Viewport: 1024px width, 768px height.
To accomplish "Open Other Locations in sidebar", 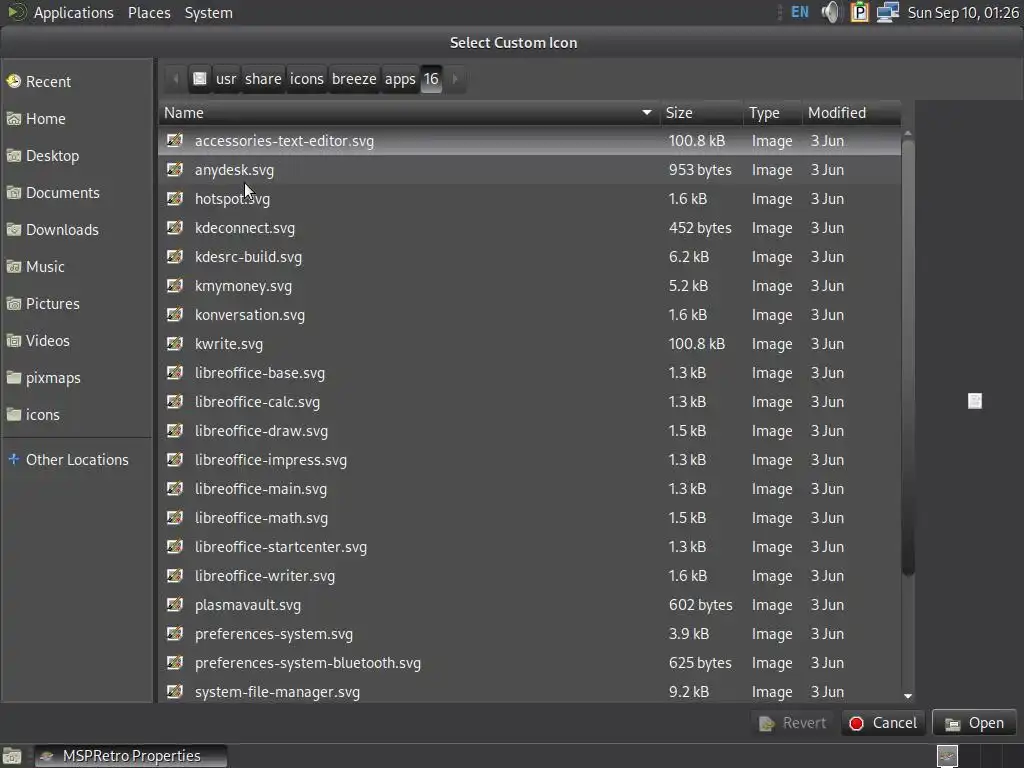I will (x=76, y=460).
